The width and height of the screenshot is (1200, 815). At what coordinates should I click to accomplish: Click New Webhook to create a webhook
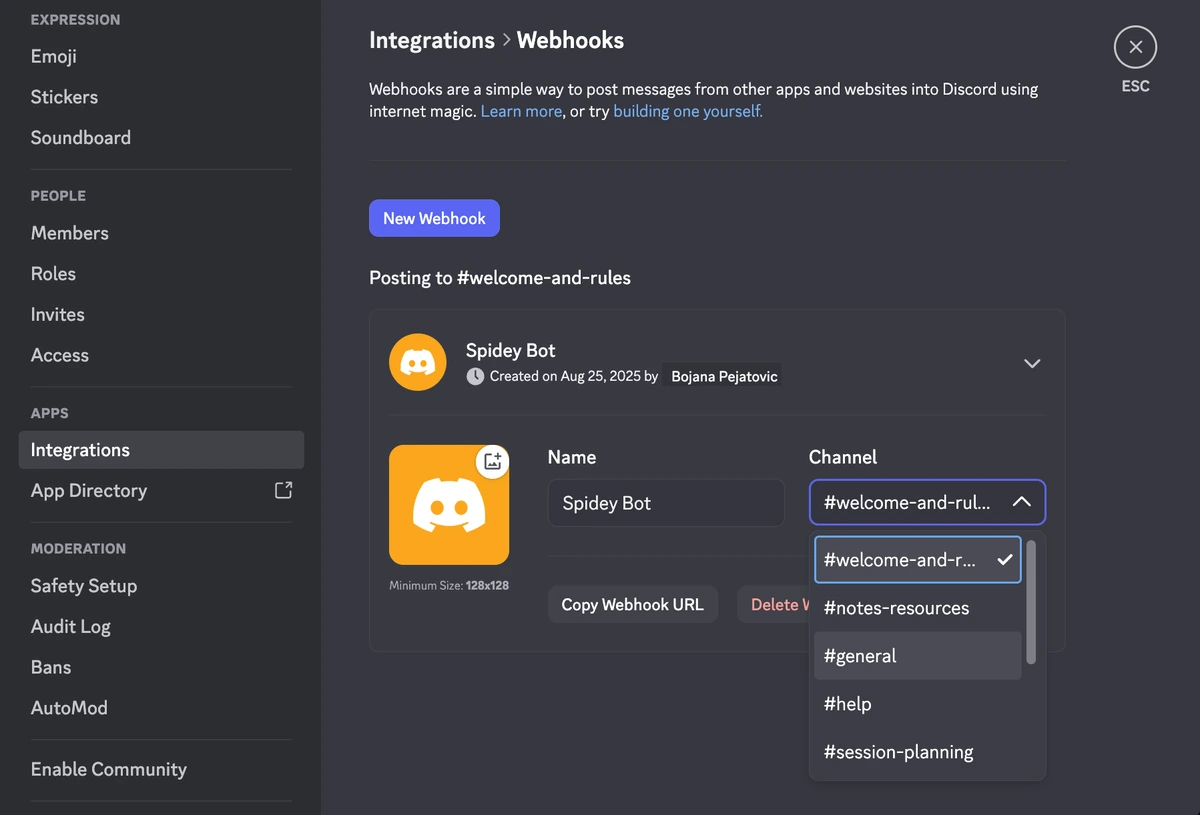point(434,217)
